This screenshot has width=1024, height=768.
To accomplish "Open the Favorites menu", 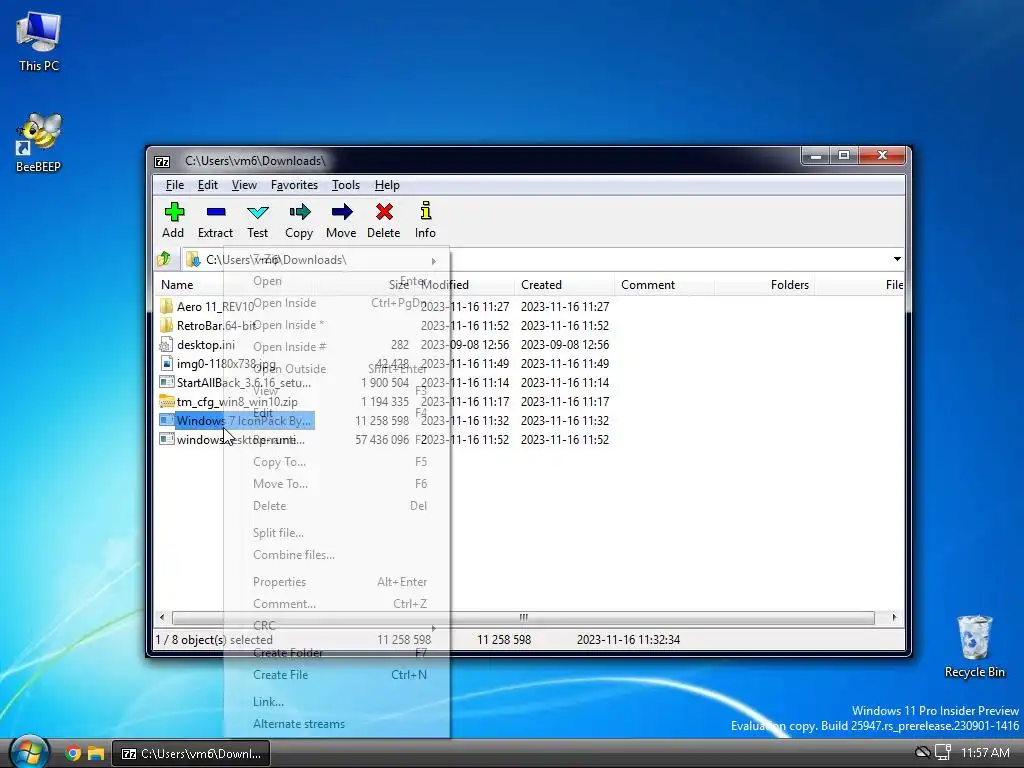I will pyautogui.click(x=294, y=185).
